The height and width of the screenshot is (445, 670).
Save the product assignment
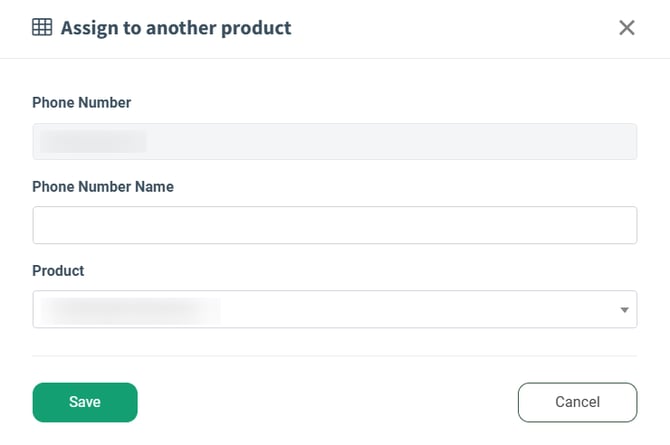(85, 402)
